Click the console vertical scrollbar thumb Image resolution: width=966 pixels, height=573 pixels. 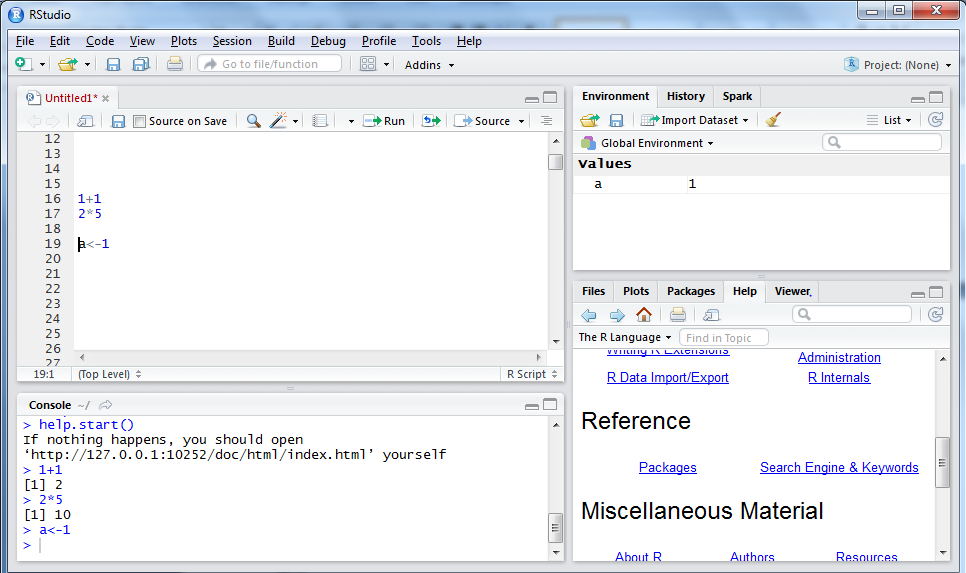[x=555, y=528]
